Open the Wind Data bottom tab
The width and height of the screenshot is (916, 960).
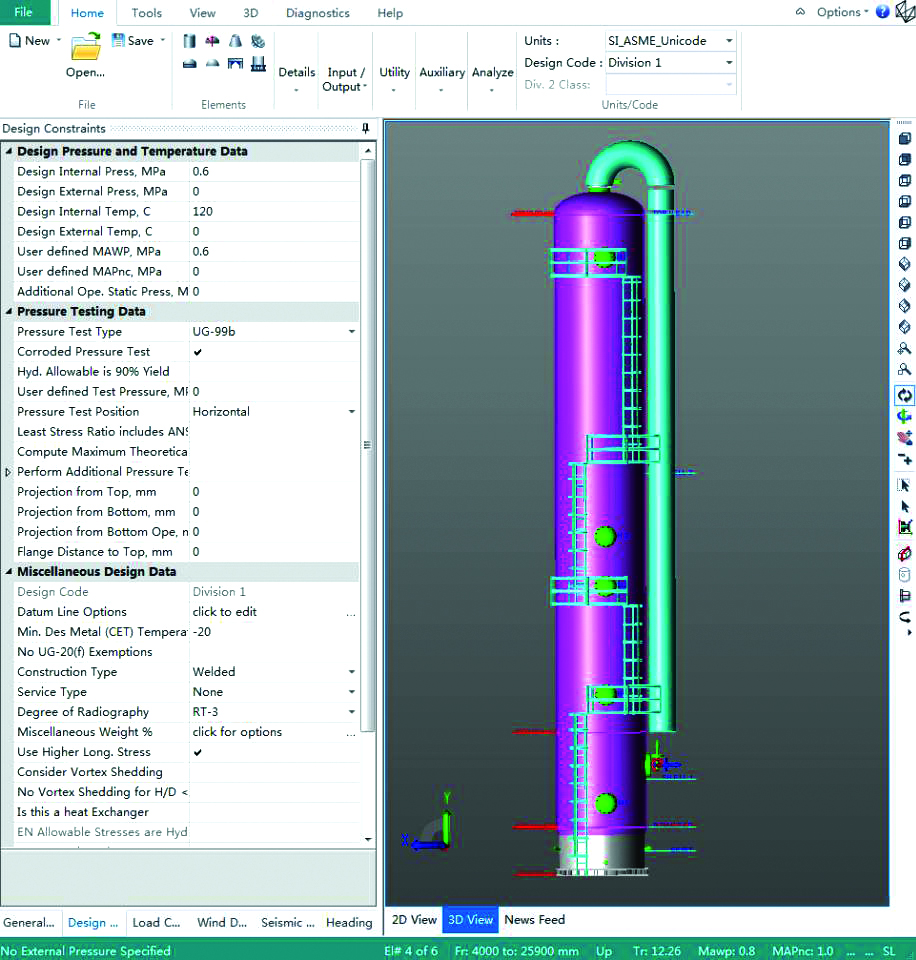[x=223, y=922]
